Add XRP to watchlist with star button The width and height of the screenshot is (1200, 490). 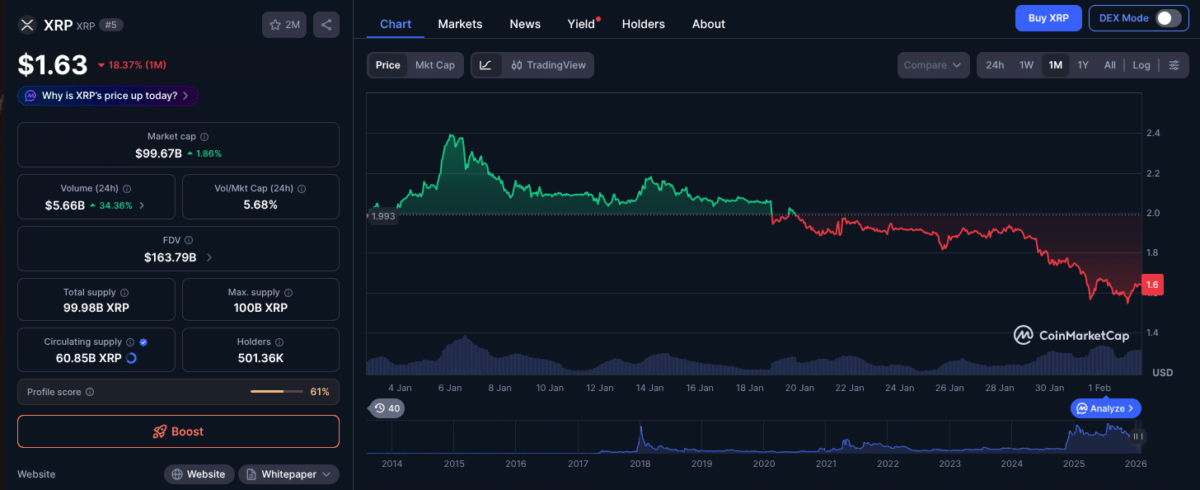(285, 25)
